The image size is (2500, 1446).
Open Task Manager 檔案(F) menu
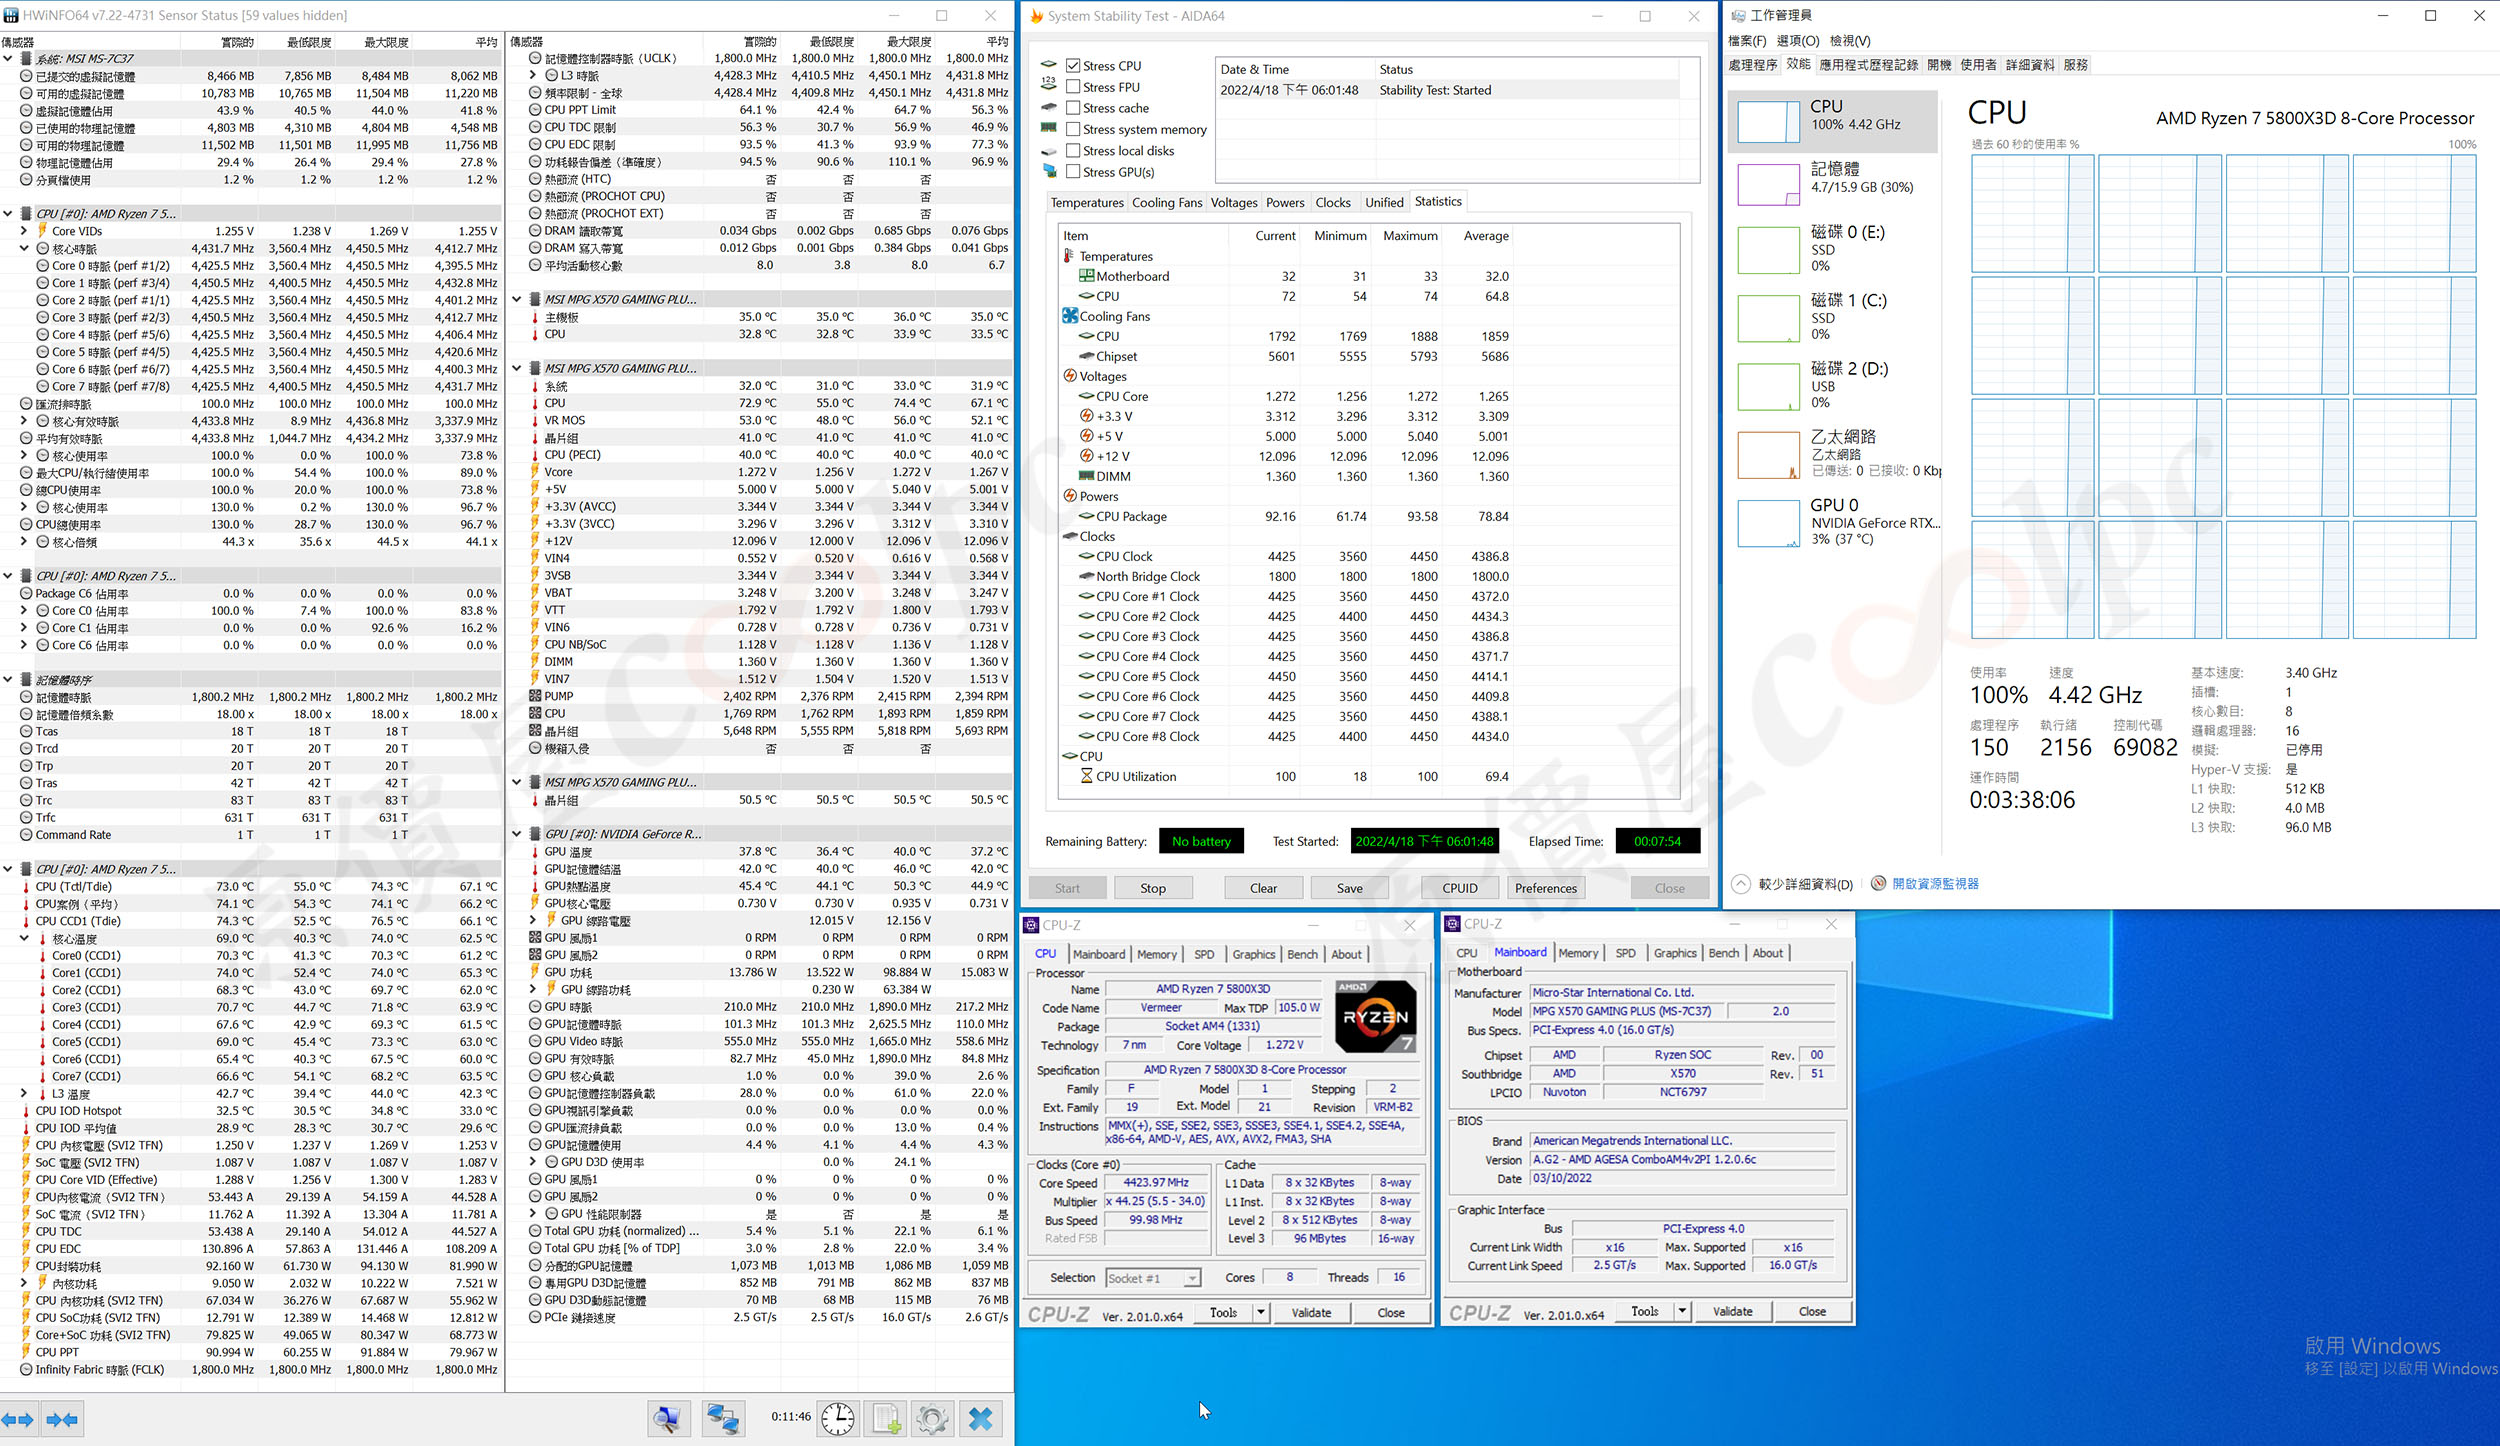pos(1747,41)
